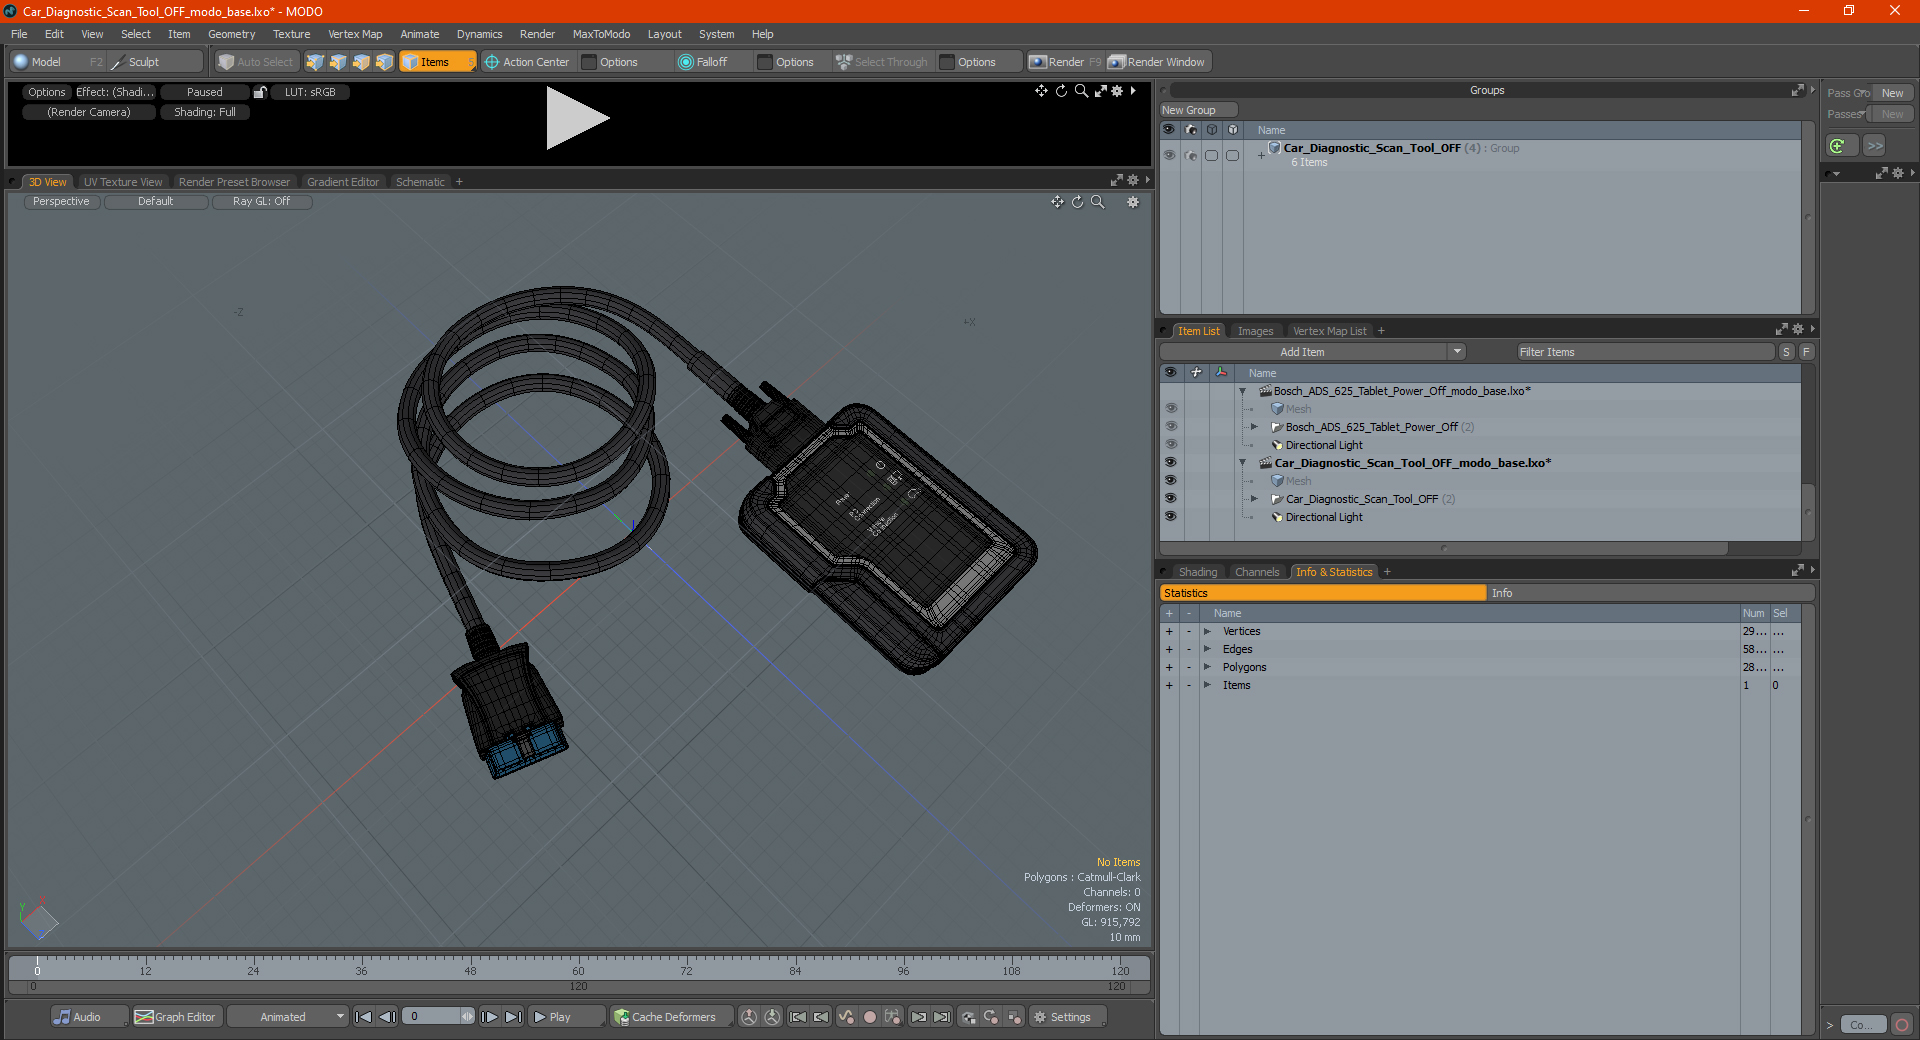The width and height of the screenshot is (1920, 1040).
Task: Open the Vertex Map List tab
Action: (x=1329, y=331)
